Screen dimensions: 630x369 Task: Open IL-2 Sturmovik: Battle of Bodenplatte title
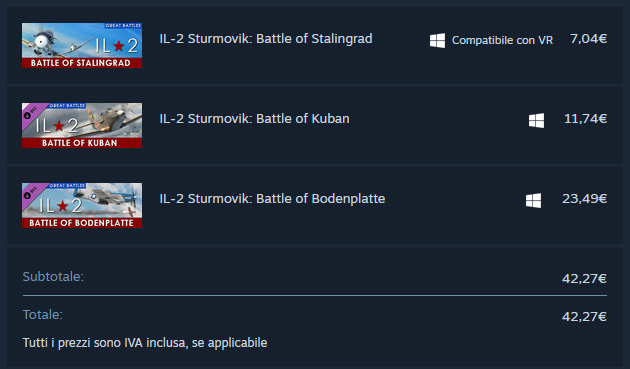coord(272,199)
